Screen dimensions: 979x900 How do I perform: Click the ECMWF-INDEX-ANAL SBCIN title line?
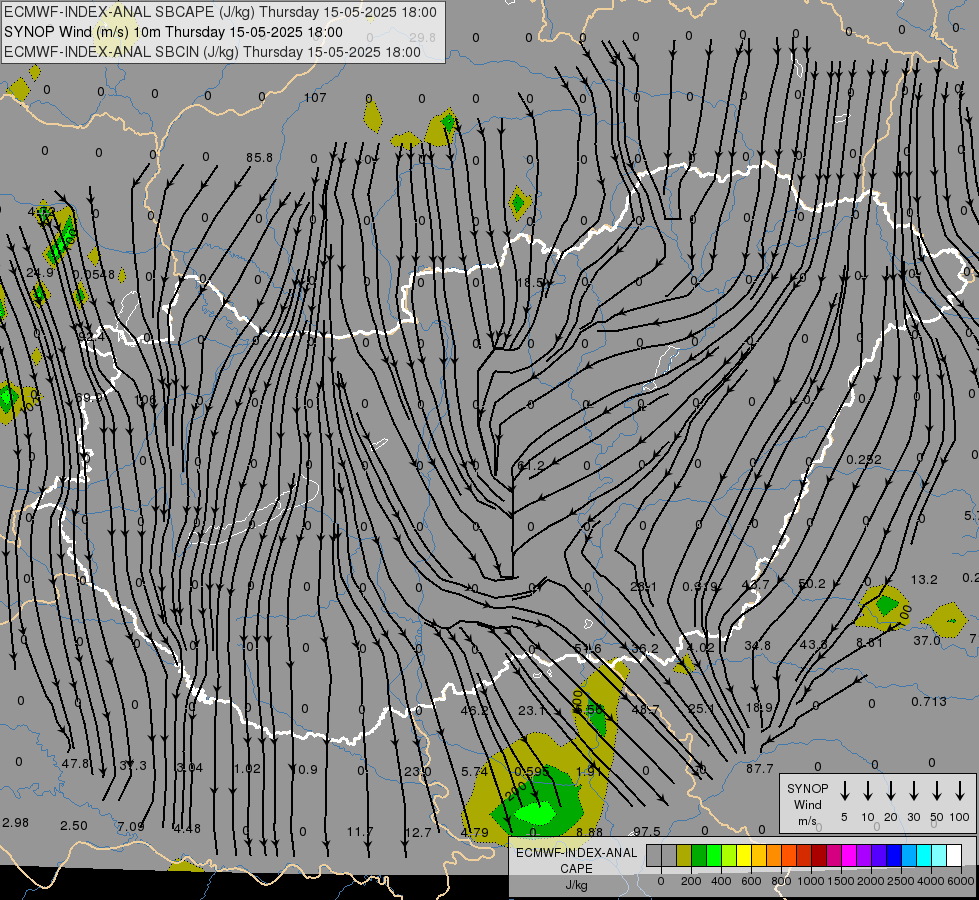point(212,52)
